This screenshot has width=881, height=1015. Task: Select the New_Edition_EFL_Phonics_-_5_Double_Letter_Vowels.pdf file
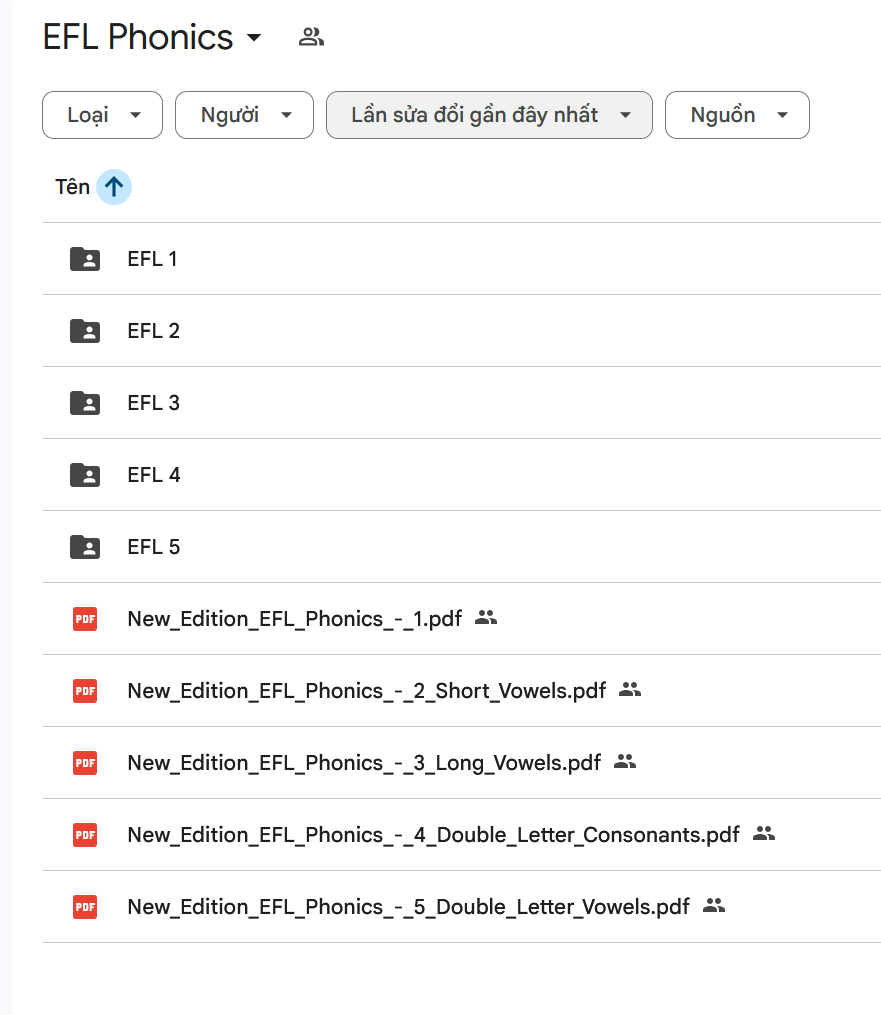click(x=408, y=907)
